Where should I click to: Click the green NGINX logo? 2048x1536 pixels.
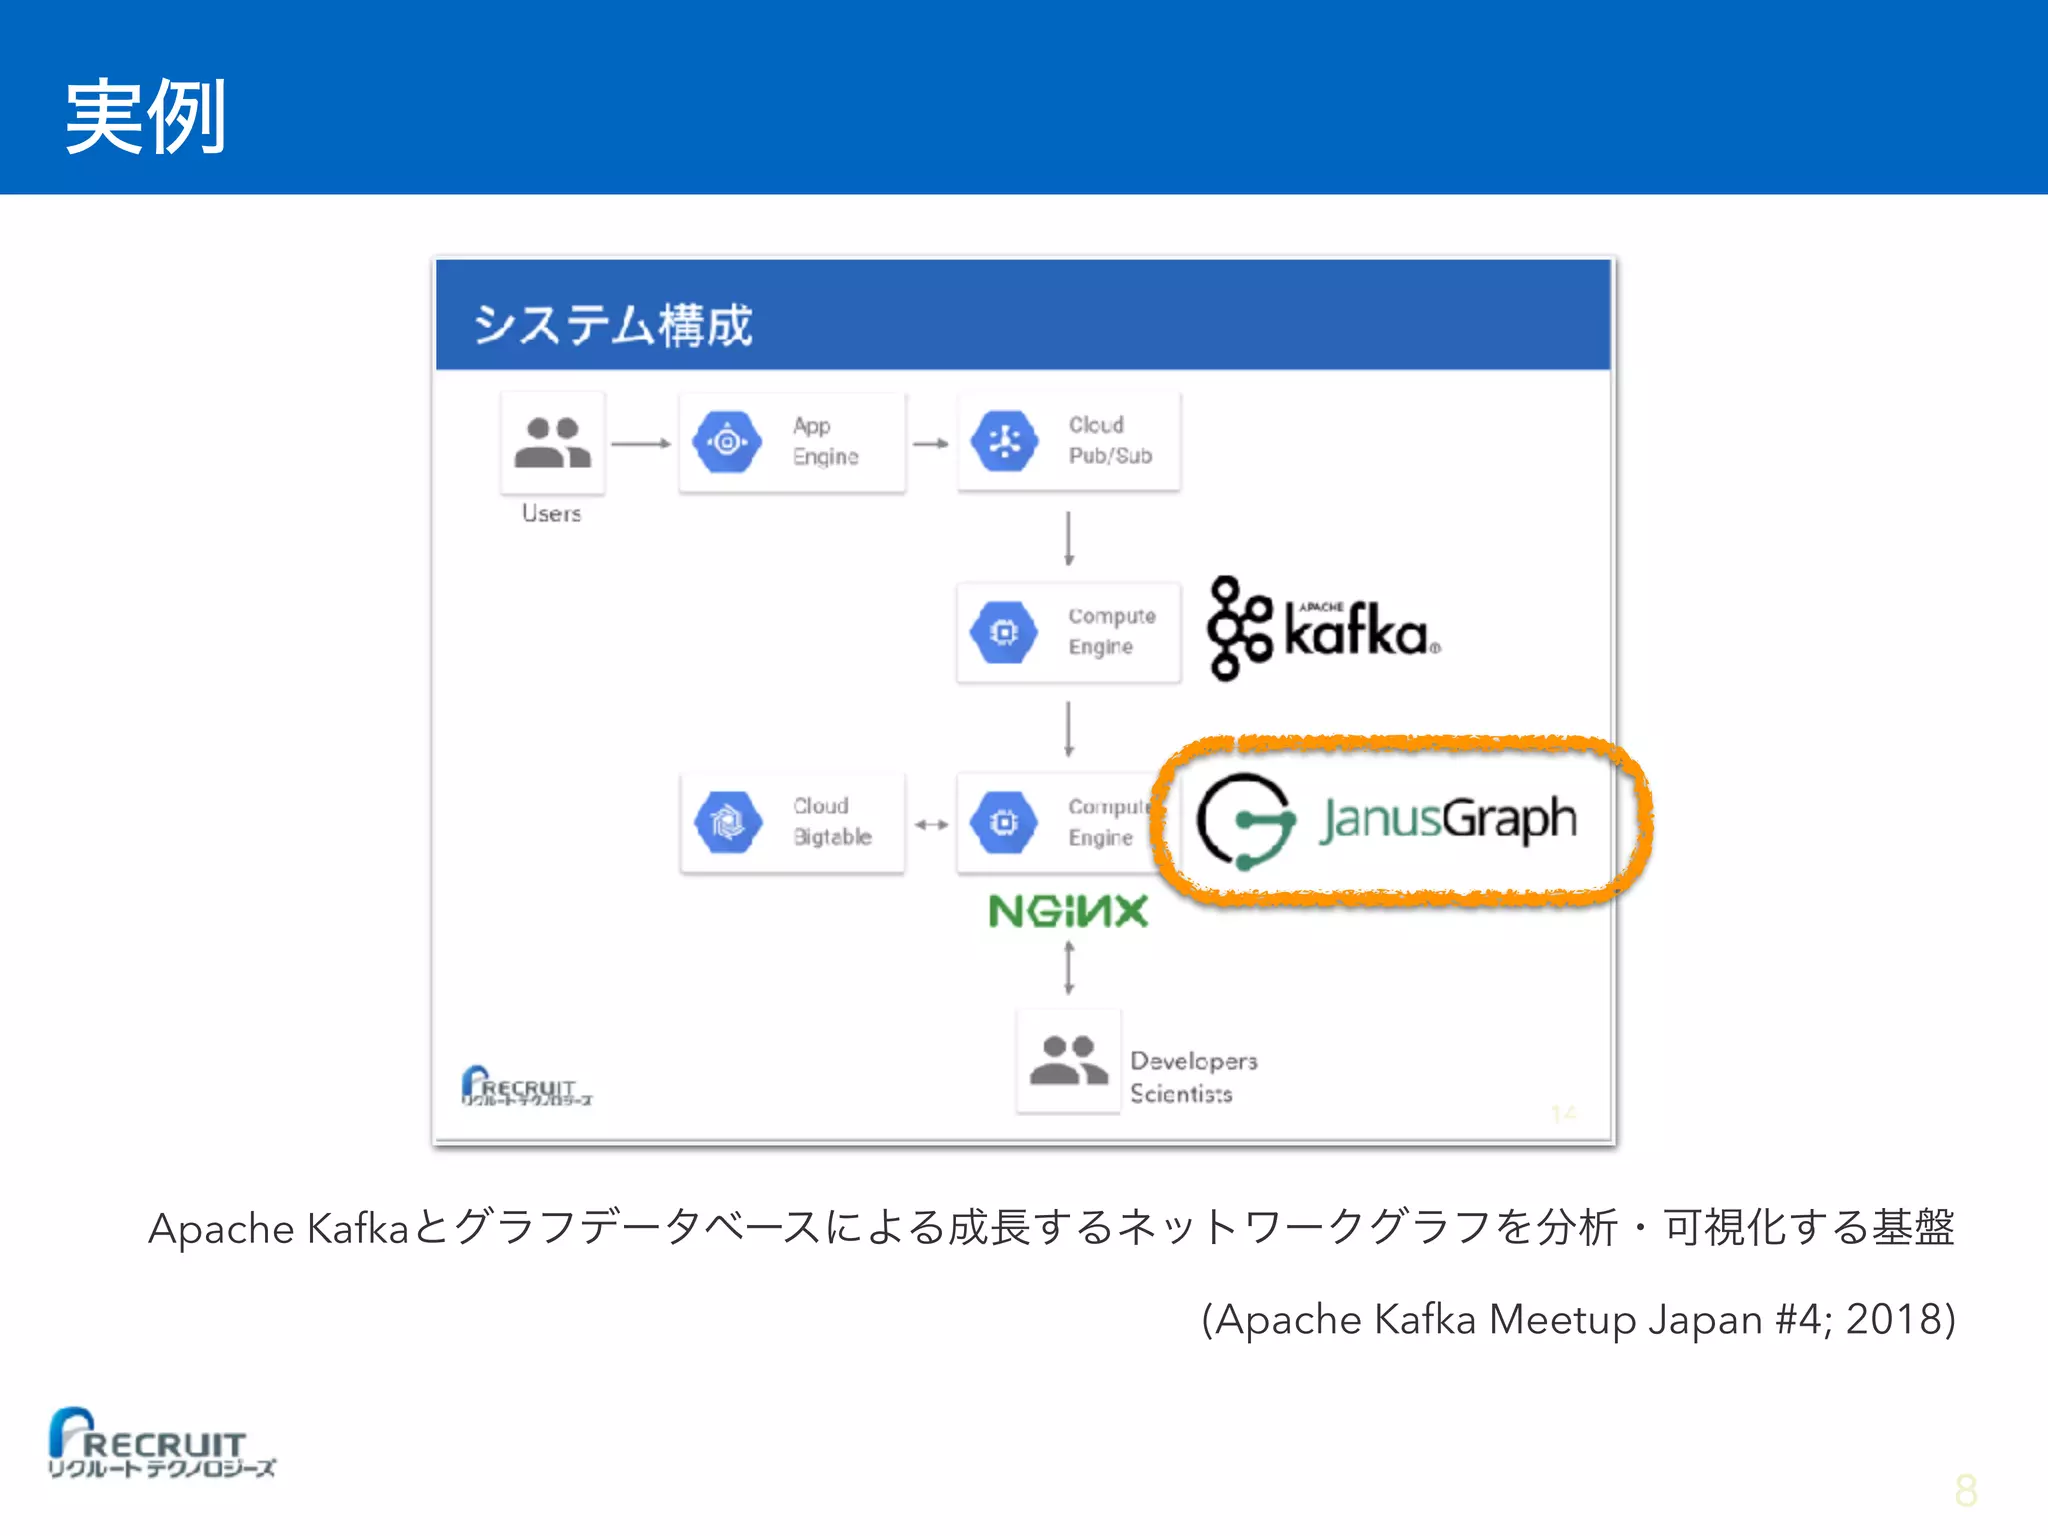pyautogui.click(x=1068, y=911)
